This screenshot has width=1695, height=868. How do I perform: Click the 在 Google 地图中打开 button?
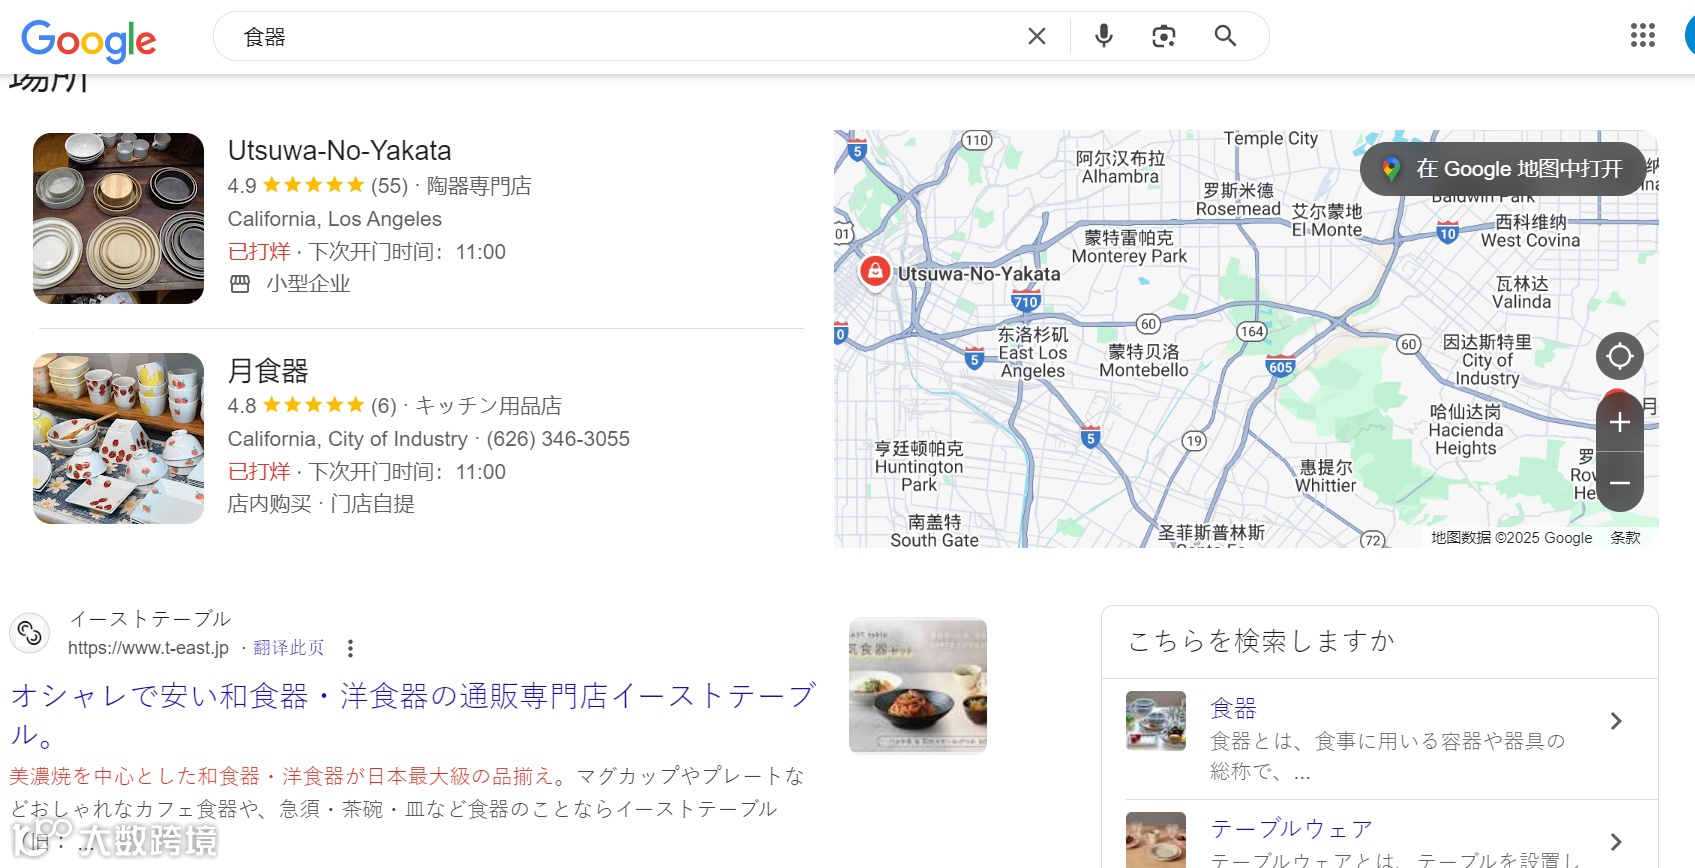click(1502, 169)
